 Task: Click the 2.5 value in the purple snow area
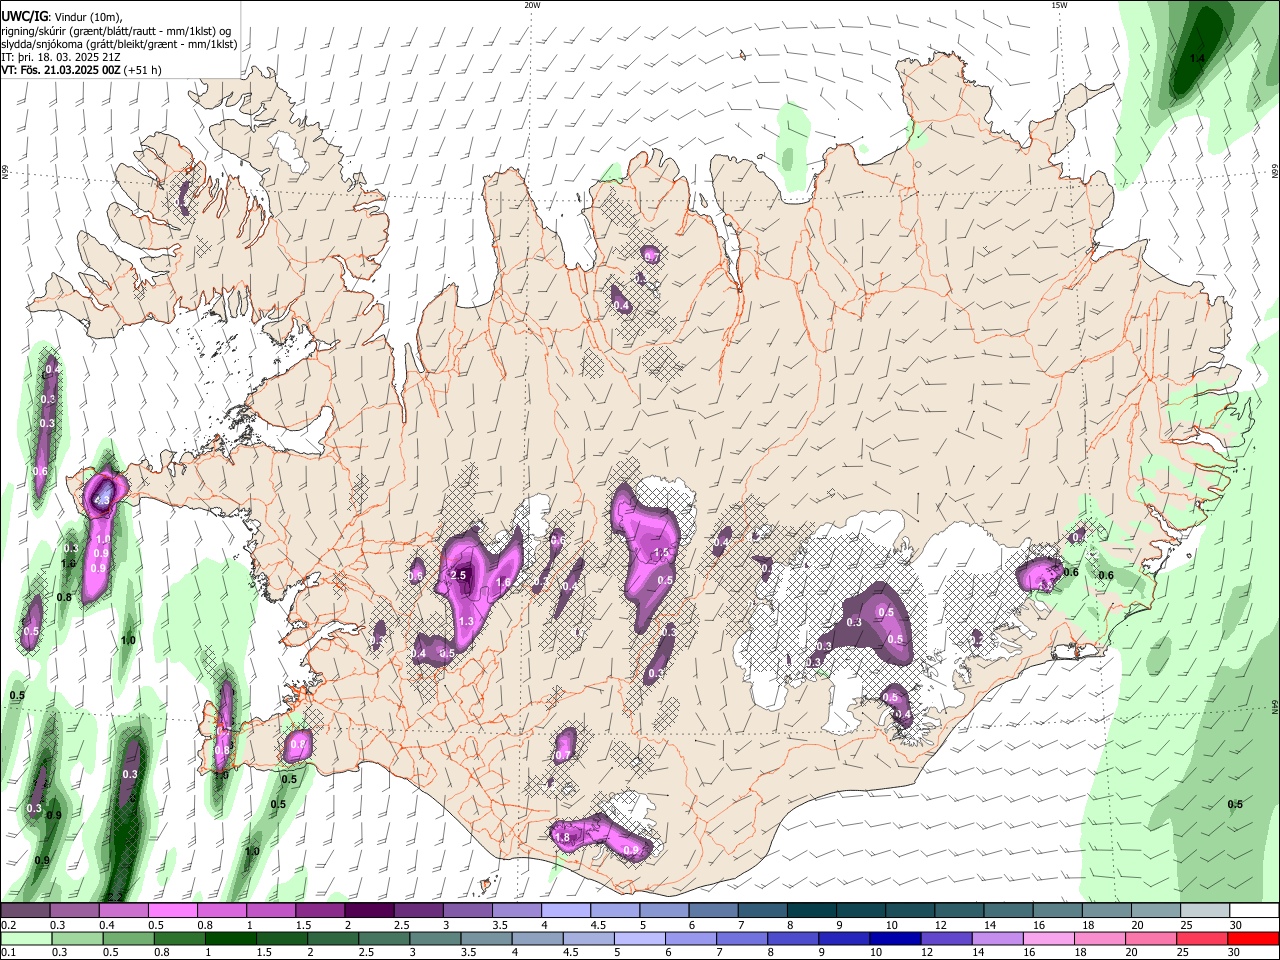(x=459, y=575)
